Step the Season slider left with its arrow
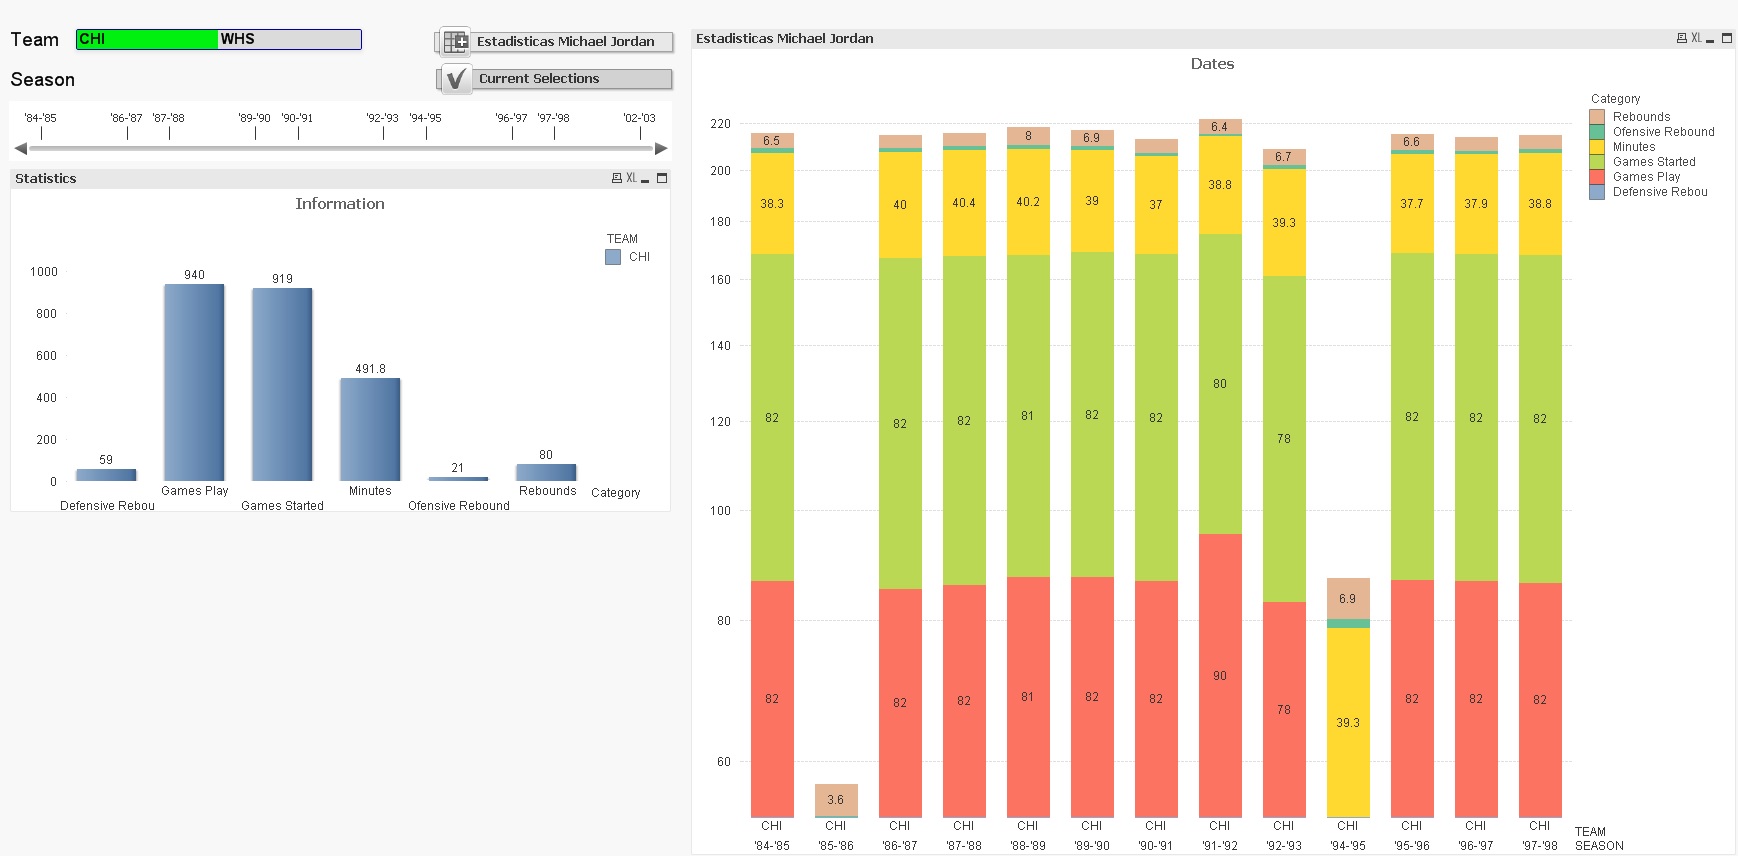 [20, 148]
